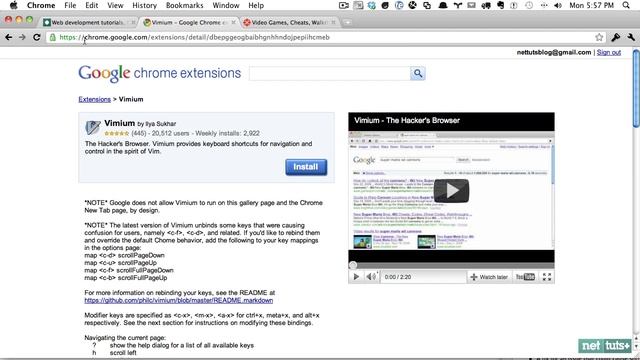Click the nettutsblog@gmail.com account text

coord(553,52)
